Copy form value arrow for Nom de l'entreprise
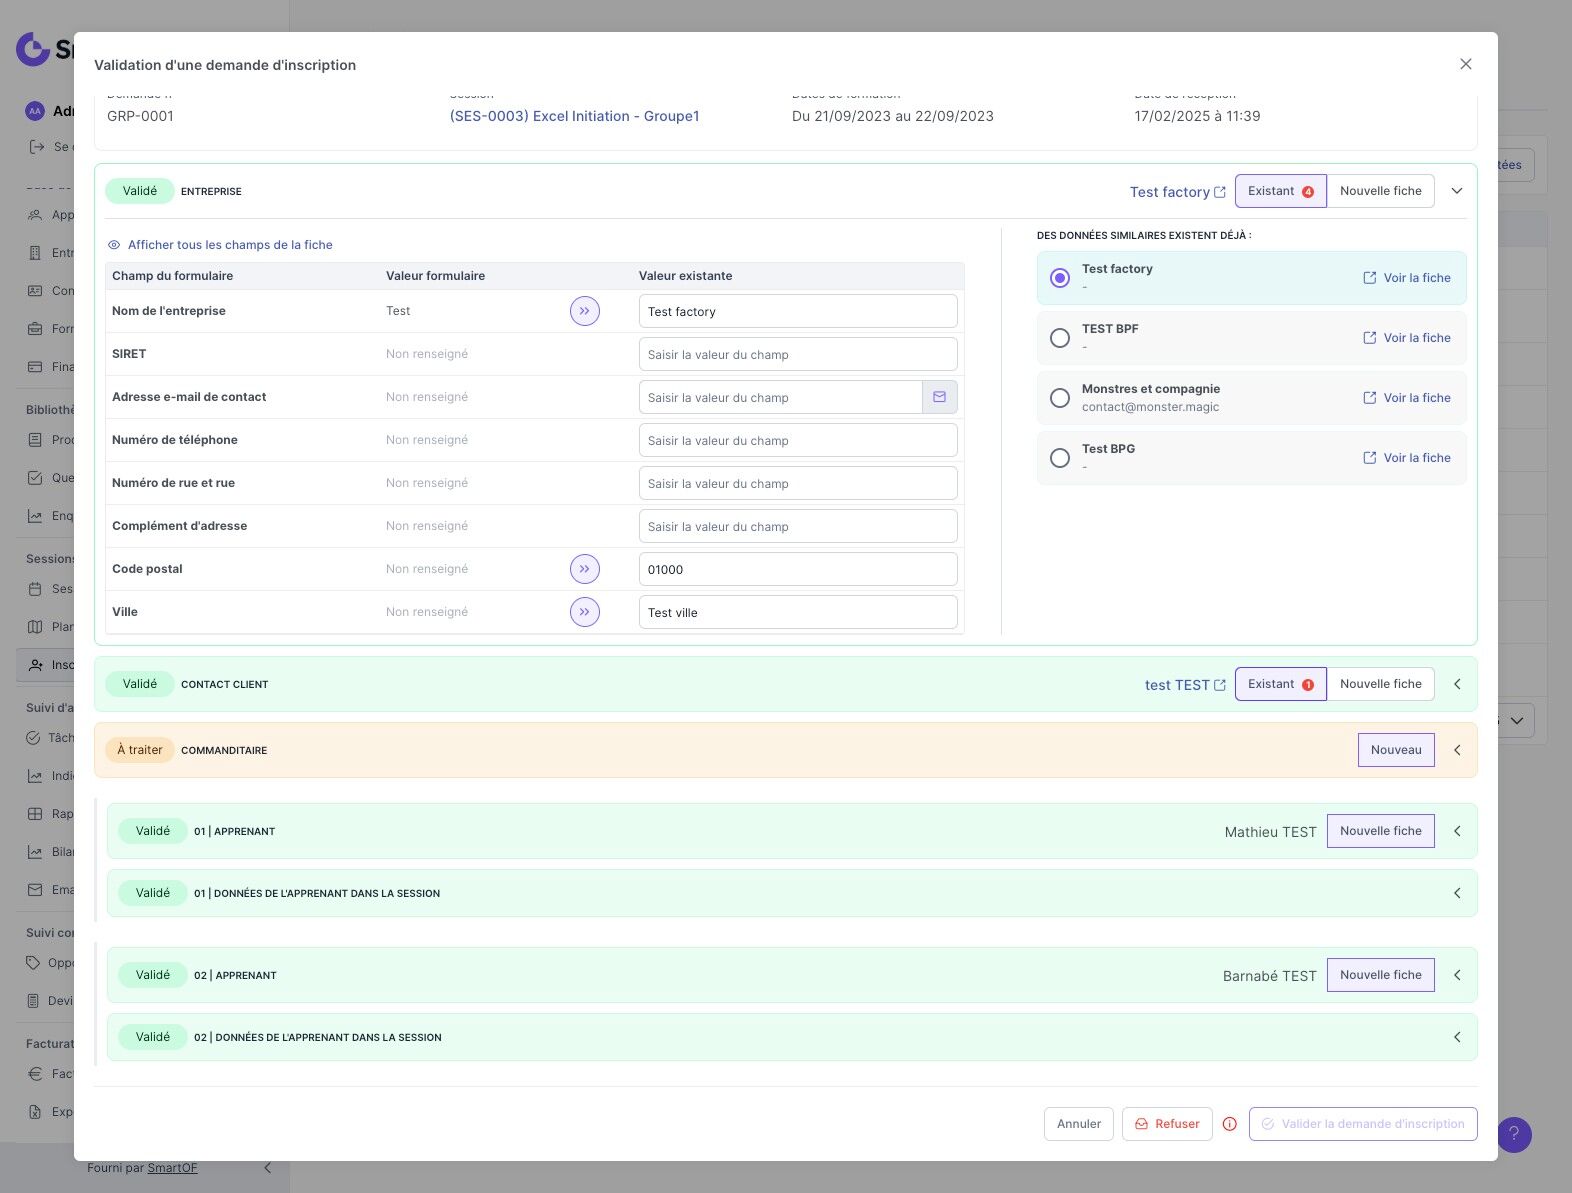Image resolution: width=1572 pixels, height=1193 pixels. click(585, 311)
